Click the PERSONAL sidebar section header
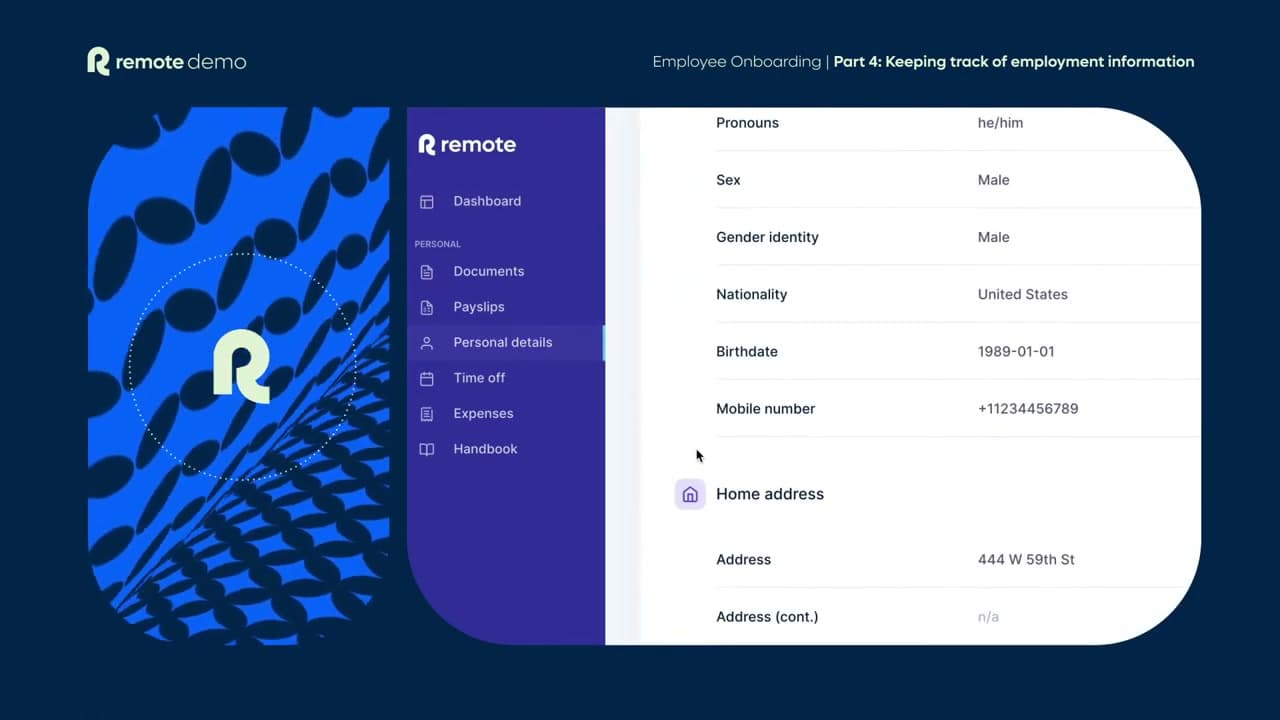1280x720 pixels. pos(437,244)
